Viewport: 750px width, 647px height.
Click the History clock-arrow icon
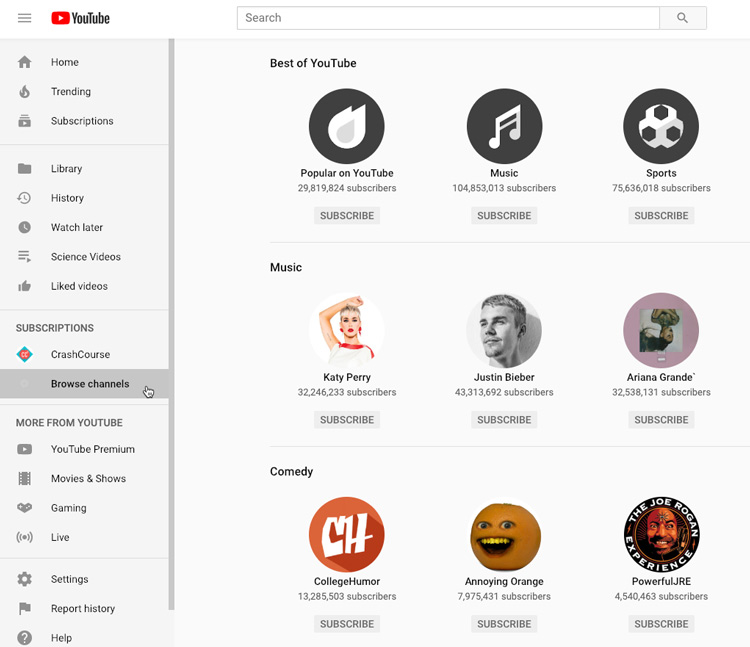[x=24, y=198]
